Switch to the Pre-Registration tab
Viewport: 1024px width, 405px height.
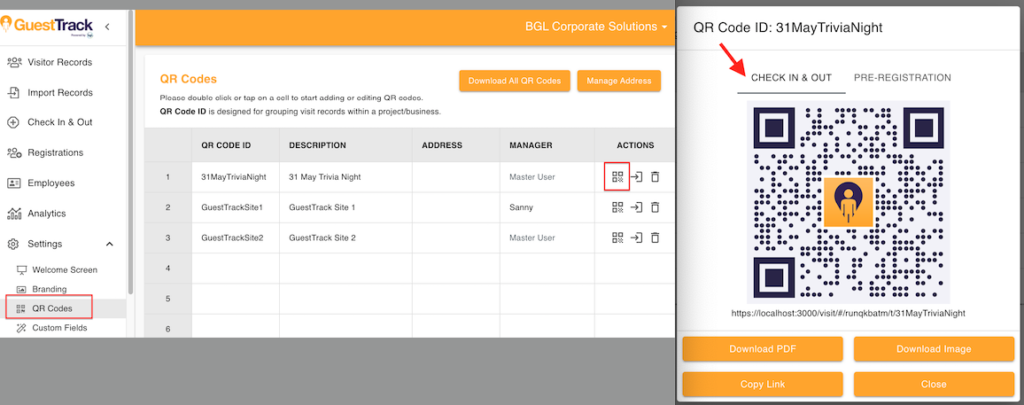[900, 78]
